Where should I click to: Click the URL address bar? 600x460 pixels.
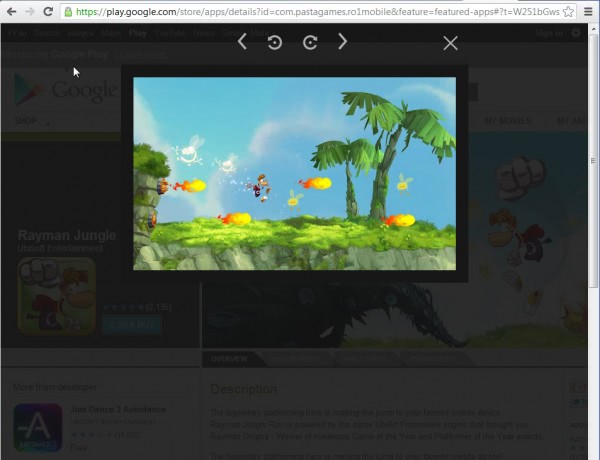[x=318, y=12]
